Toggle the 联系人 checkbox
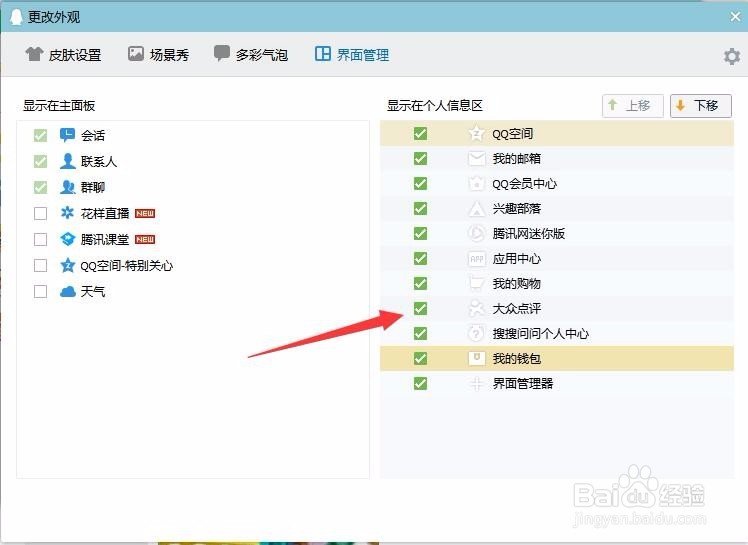This screenshot has height=545, width=748. point(41,161)
